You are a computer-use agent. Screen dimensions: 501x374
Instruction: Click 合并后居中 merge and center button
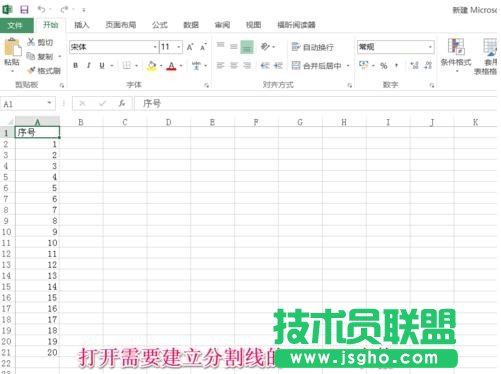(316, 66)
